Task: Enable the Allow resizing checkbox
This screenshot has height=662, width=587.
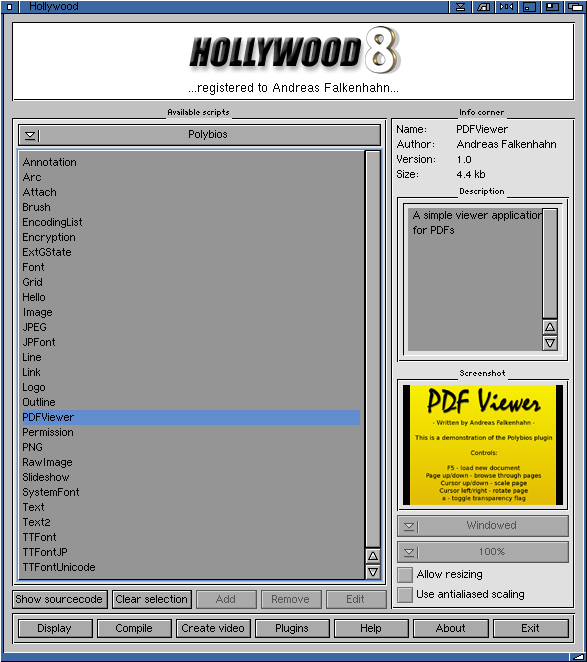Action: [x=405, y=575]
